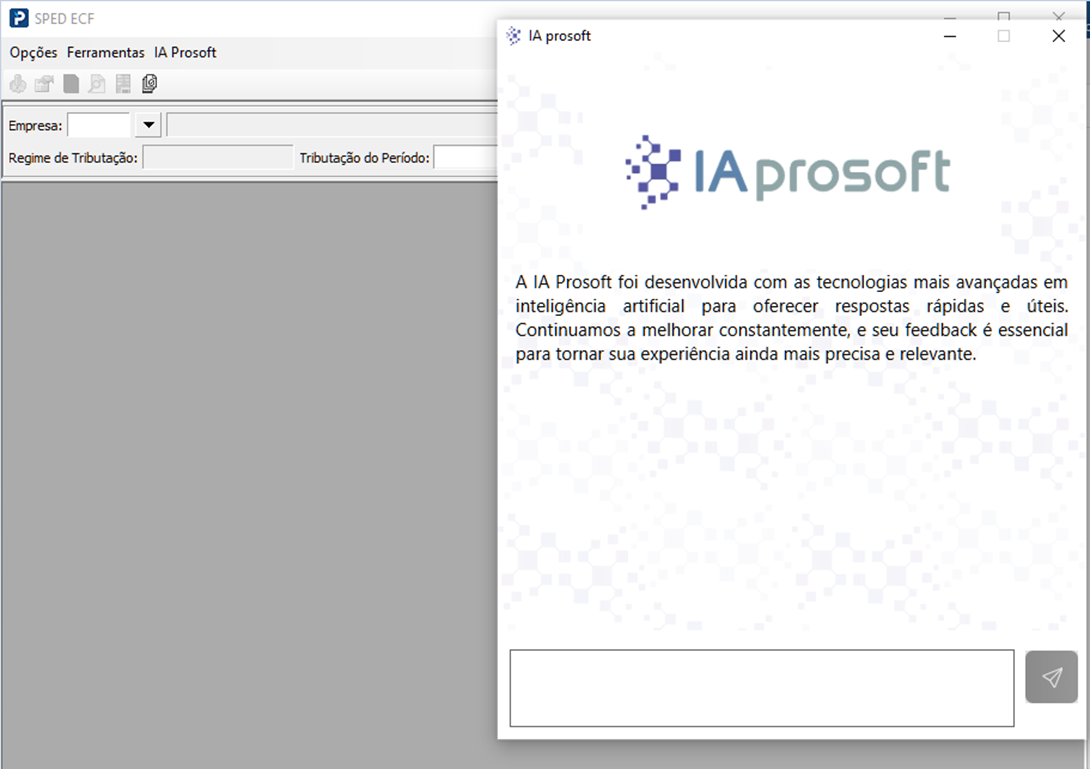Expand the Empresa dropdown arrow
Image resolution: width=1090 pixels, height=769 pixels.
point(148,125)
